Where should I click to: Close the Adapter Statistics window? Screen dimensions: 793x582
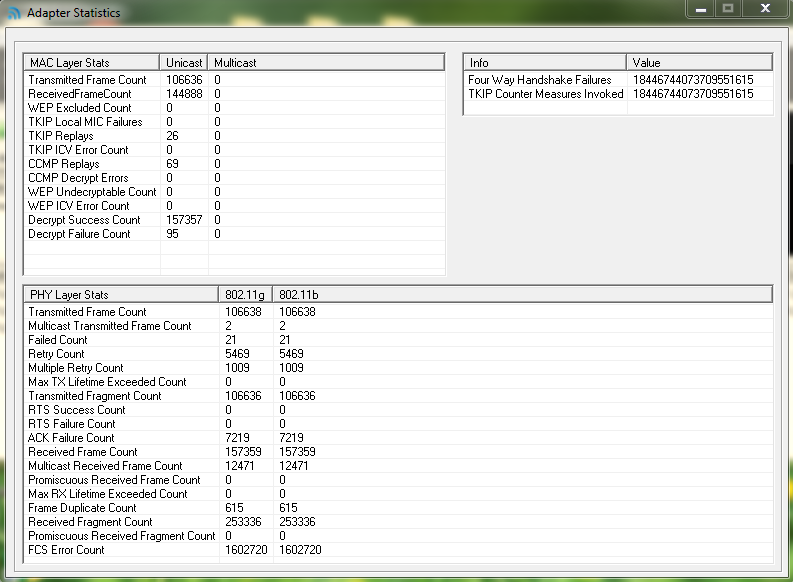tap(765, 9)
